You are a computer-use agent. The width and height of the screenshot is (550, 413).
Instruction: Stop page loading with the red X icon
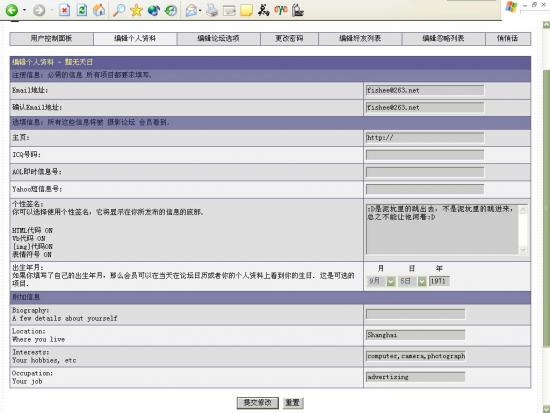click(65, 10)
